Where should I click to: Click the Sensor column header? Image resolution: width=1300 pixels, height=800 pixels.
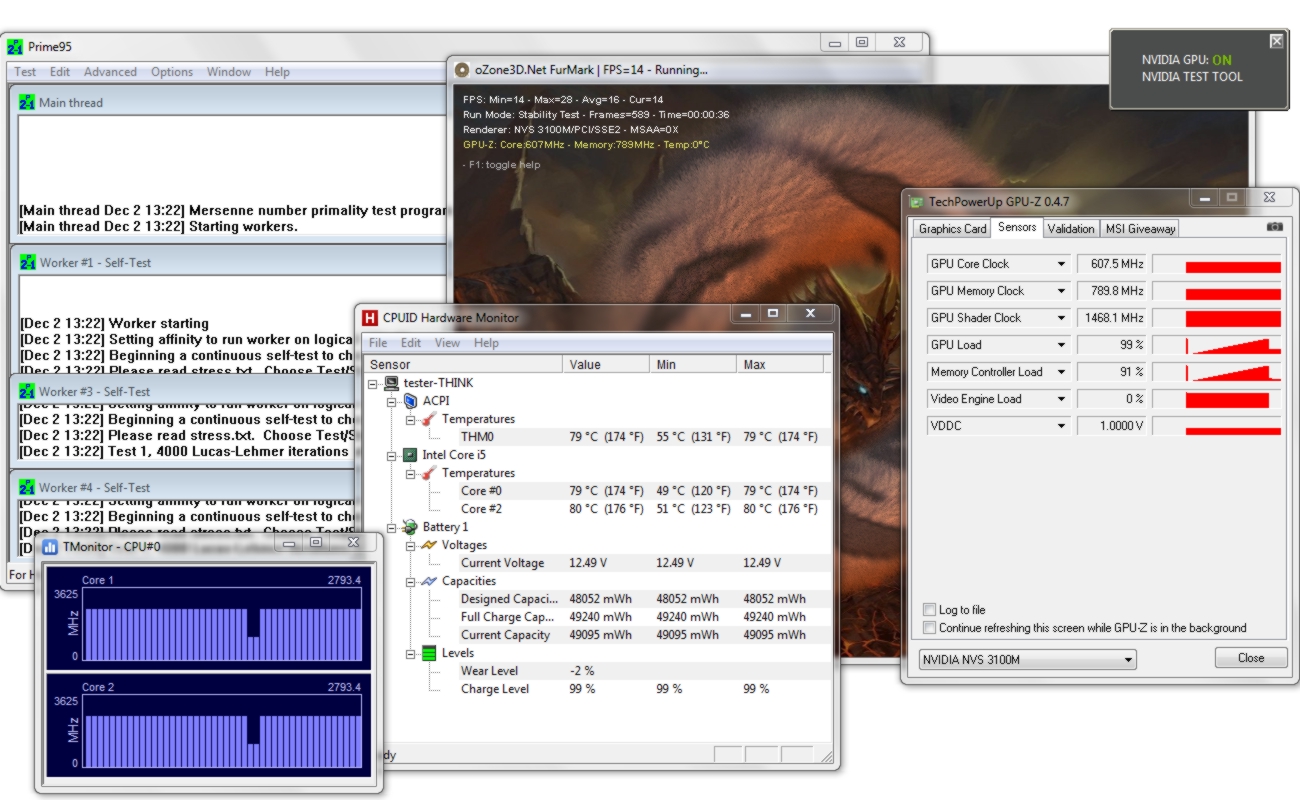(x=463, y=365)
